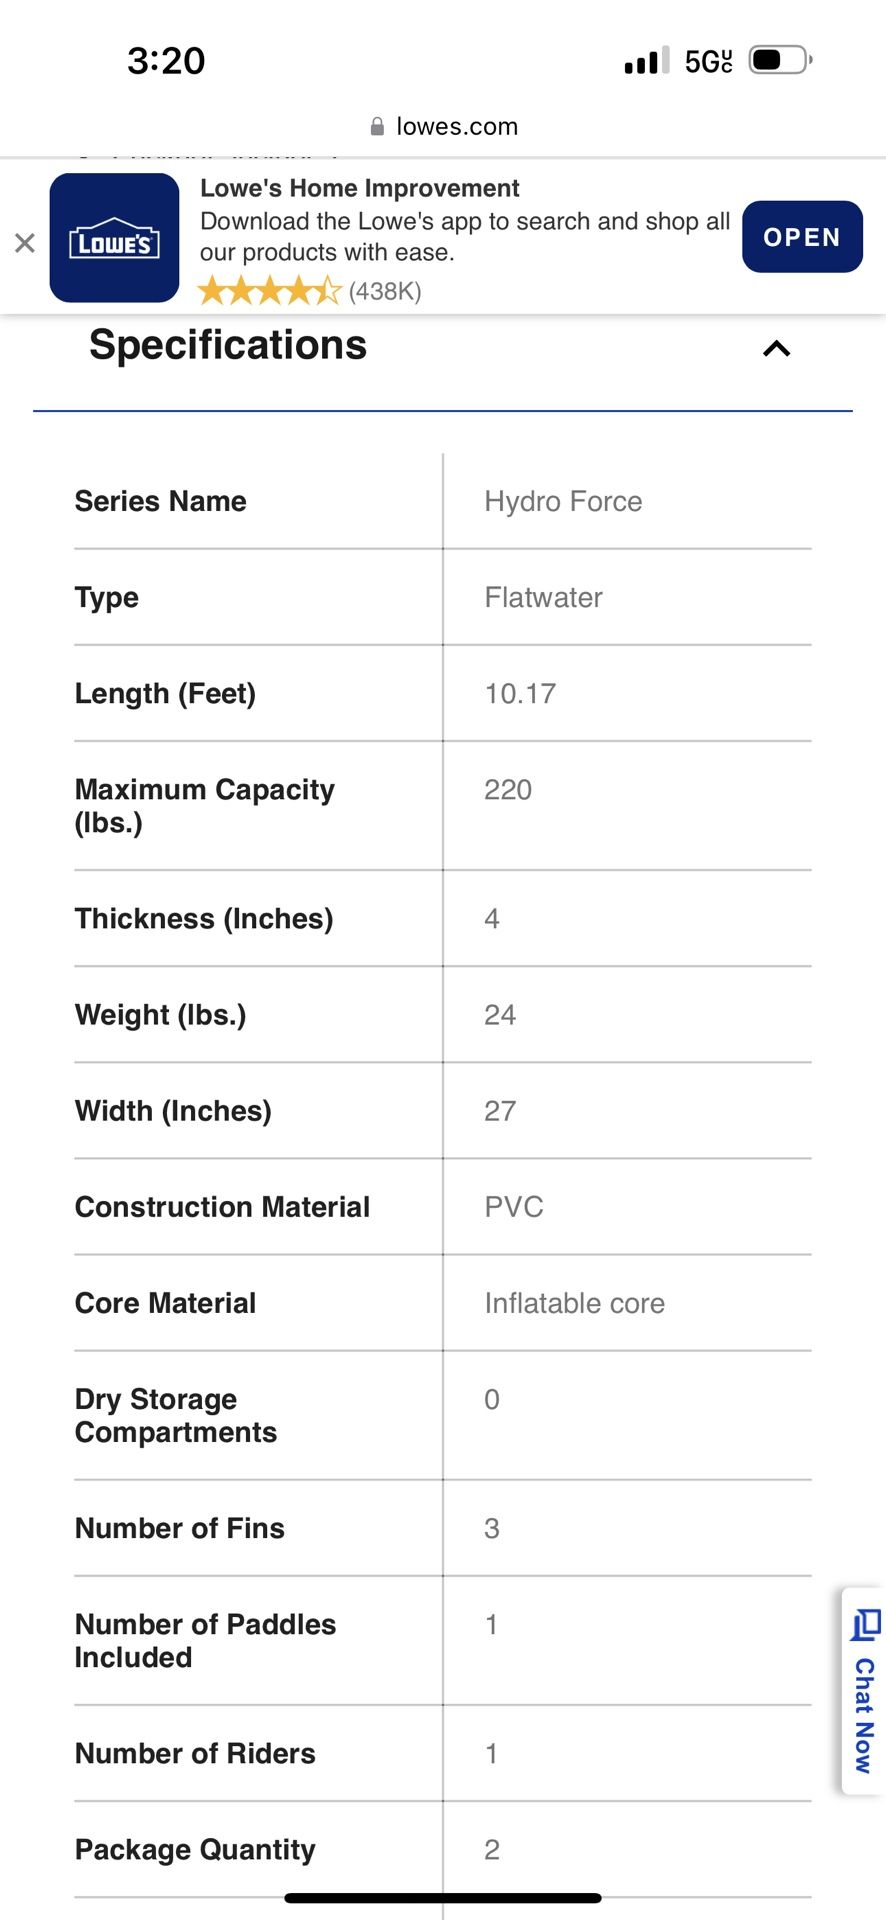Select the Series Name row label
This screenshot has height=1920, width=886.
161,501
